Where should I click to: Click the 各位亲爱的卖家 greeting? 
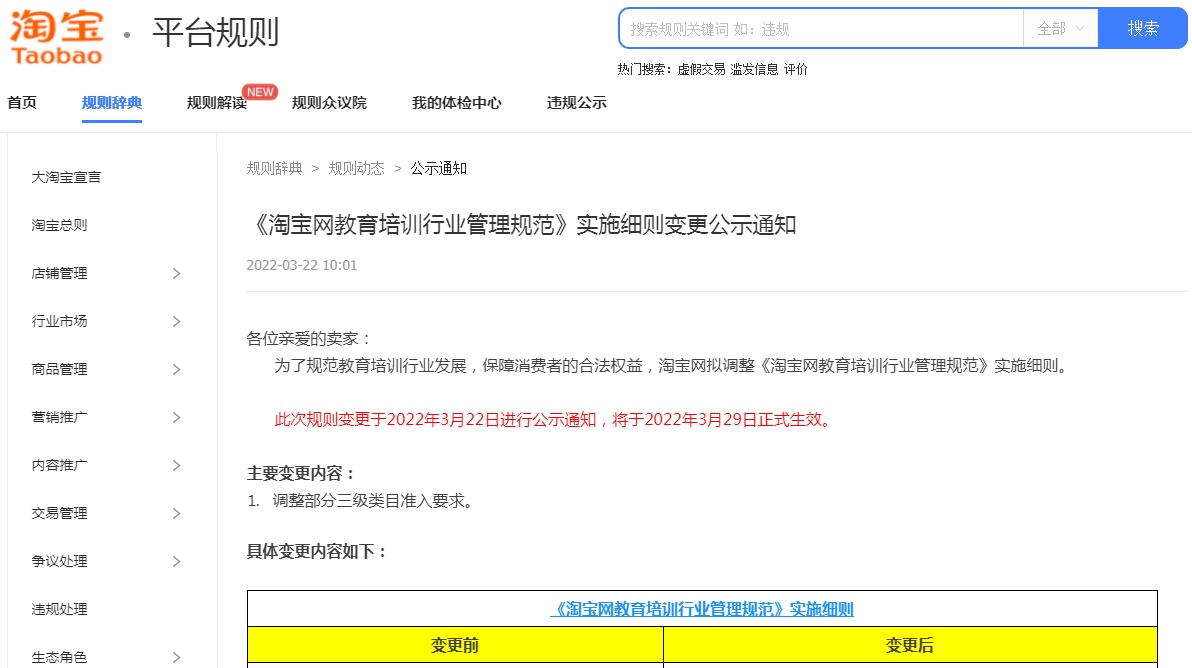click(x=309, y=338)
